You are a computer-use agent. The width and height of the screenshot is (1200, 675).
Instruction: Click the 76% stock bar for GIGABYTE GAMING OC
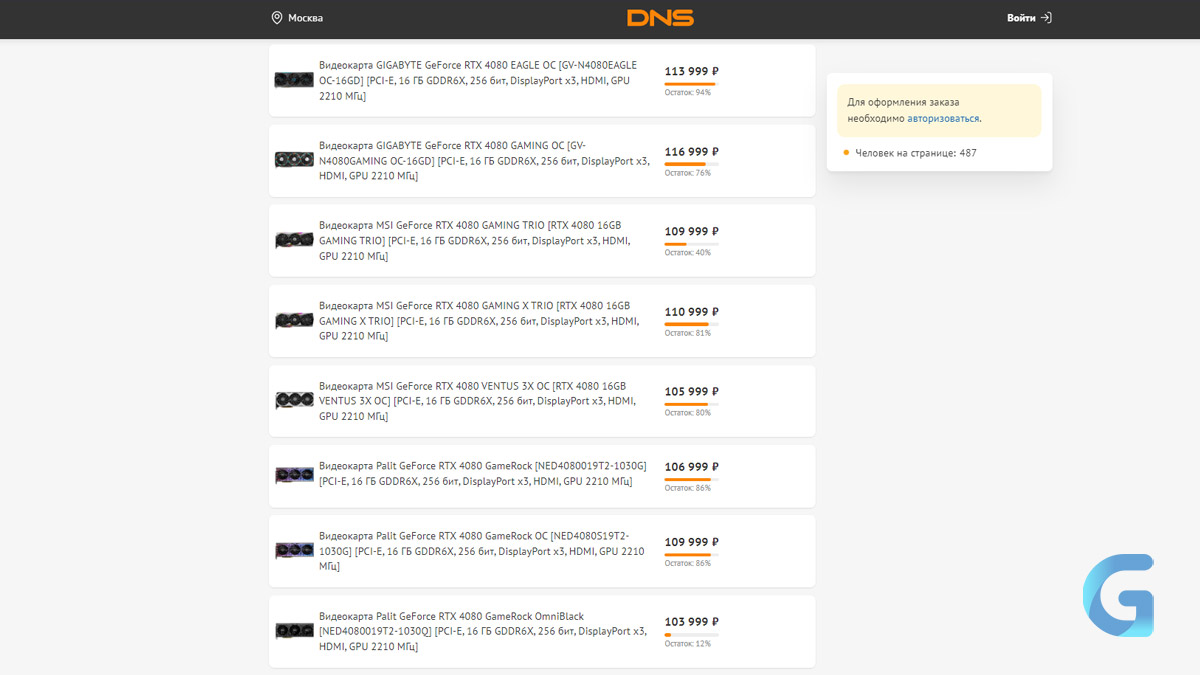[x=692, y=163]
